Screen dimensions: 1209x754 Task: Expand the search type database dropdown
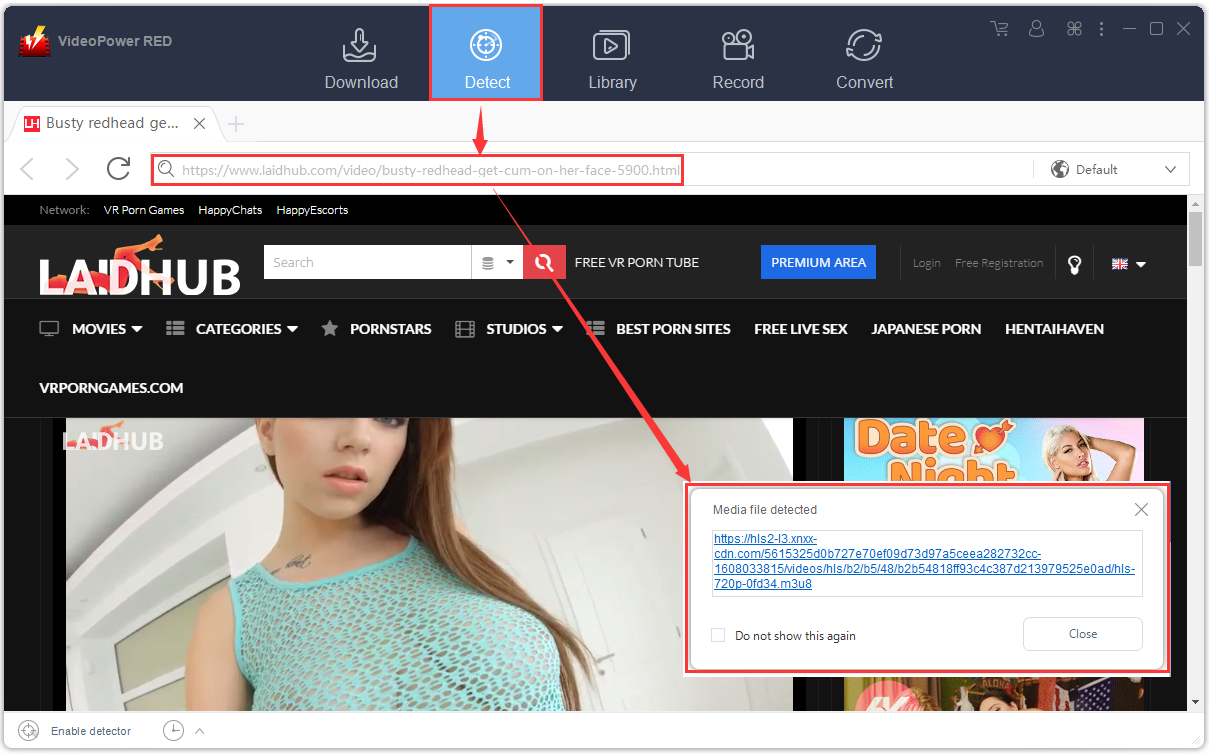pyautogui.click(x=497, y=262)
